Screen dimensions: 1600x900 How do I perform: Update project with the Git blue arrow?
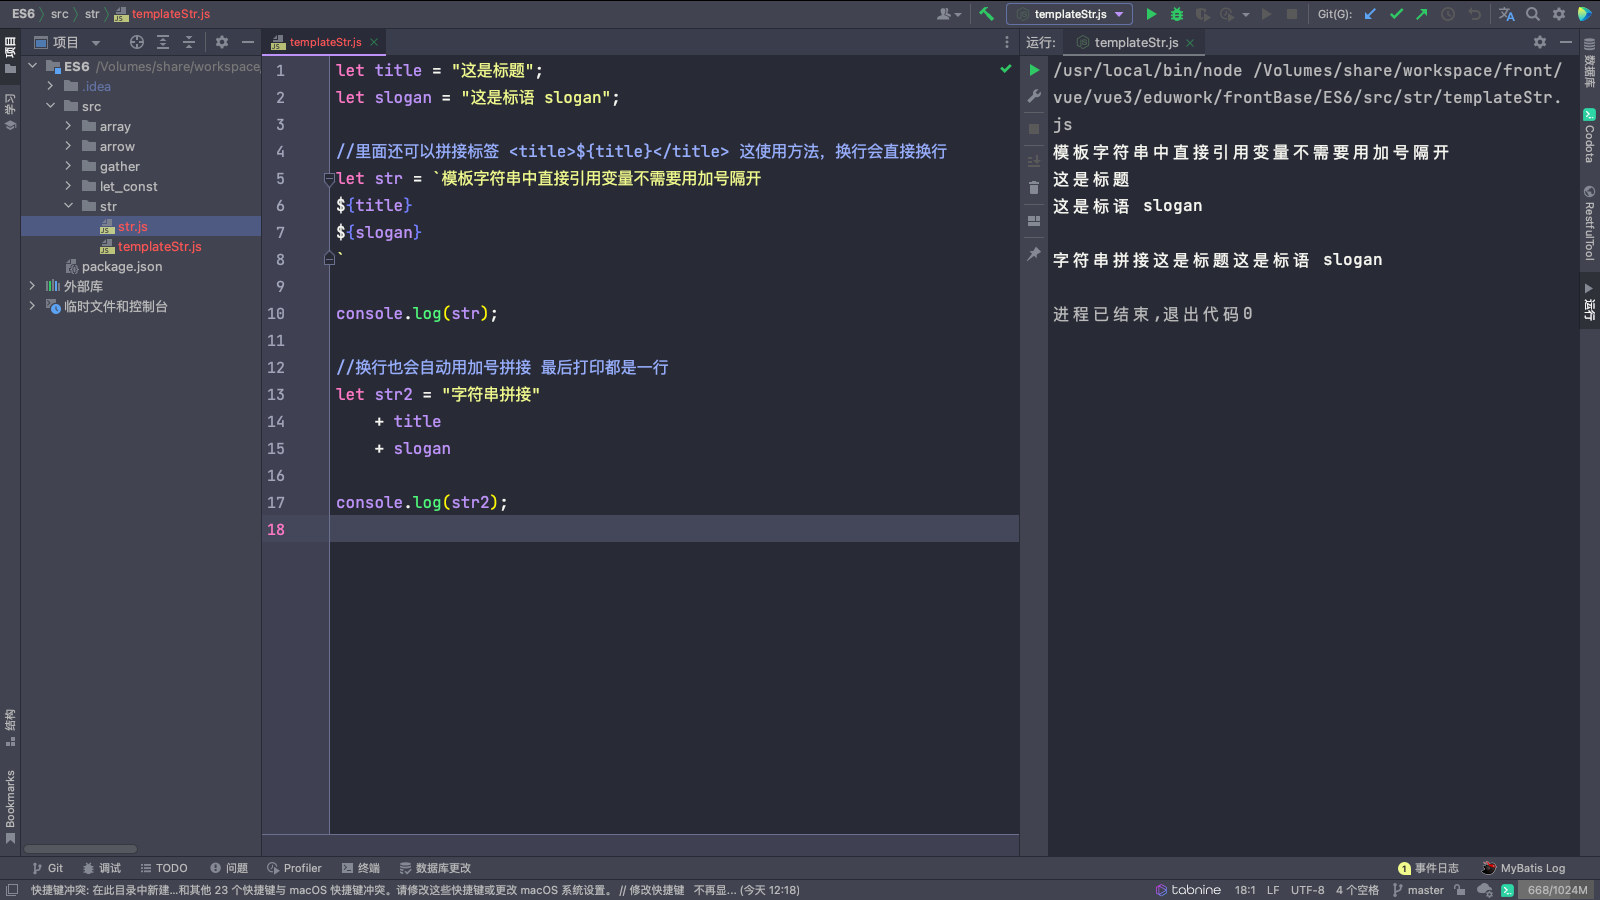coord(1370,14)
